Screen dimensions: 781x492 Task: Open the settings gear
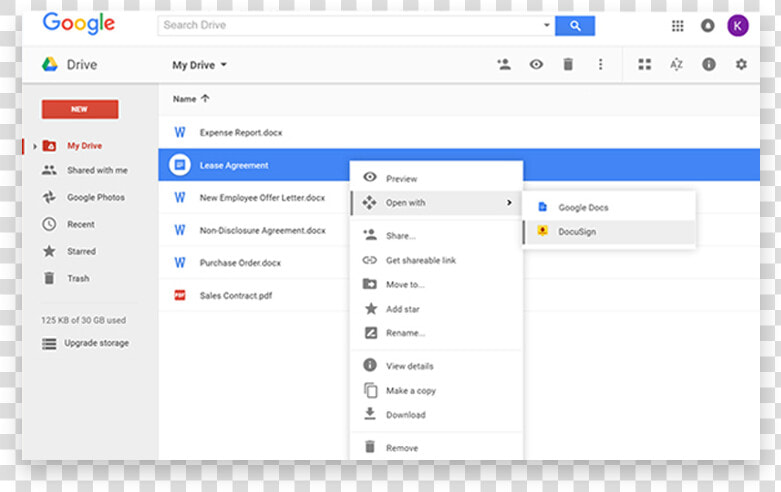pyautogui.click(x=741, y=64)
